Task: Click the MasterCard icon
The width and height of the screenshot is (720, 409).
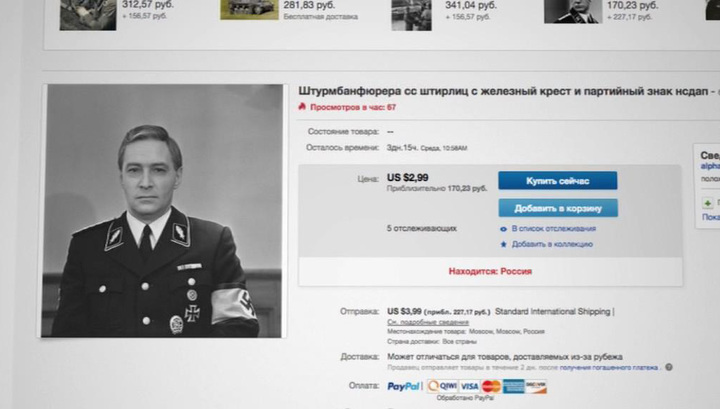Action: tap(491, 386)
